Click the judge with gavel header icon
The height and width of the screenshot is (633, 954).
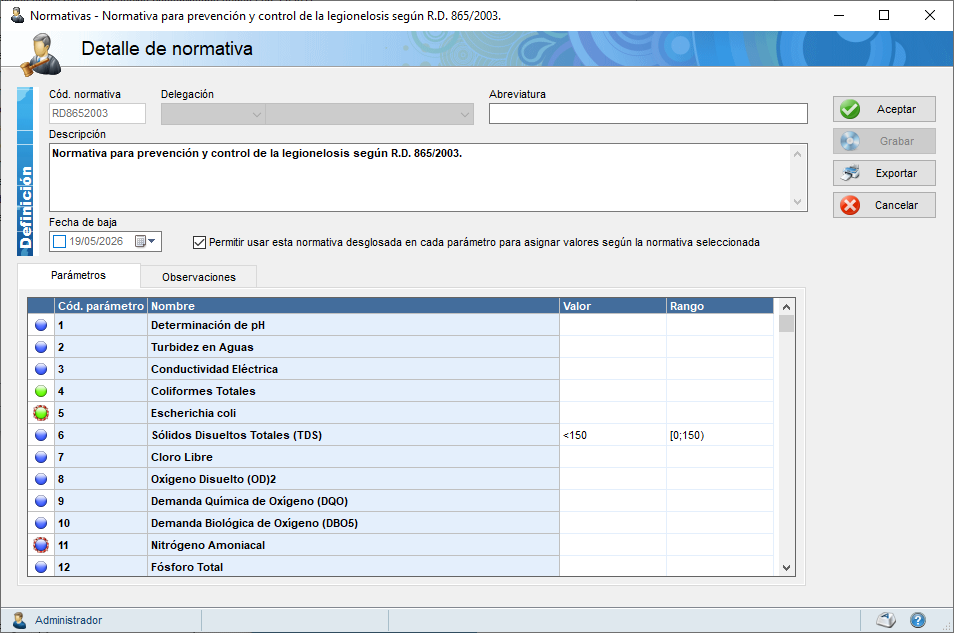coord(41,55)
